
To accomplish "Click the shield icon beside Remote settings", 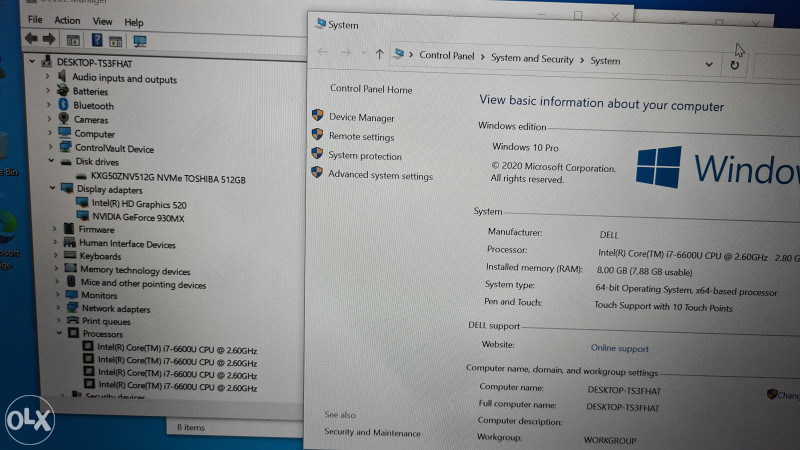I will coord(317,134).
